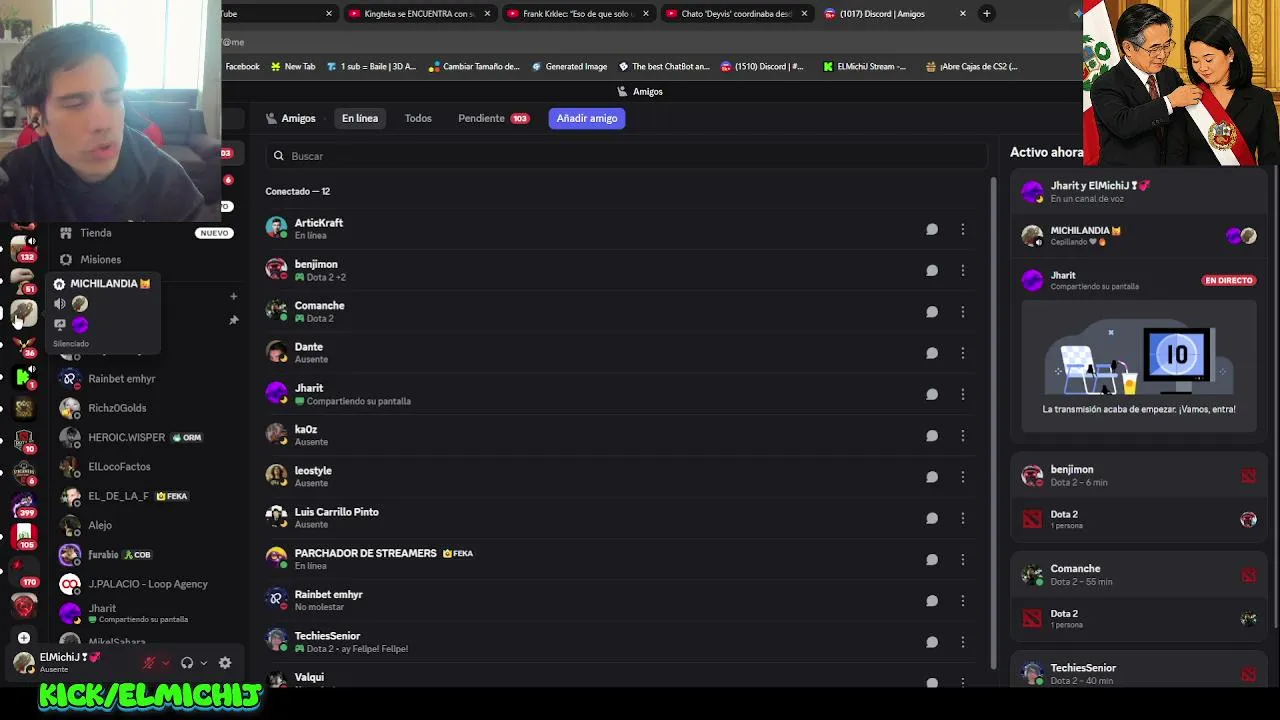This screenshot has height=720, width=1280.
Task: Add a server with the plus icon
Action: pyautogui.click(x=24, y=638)
